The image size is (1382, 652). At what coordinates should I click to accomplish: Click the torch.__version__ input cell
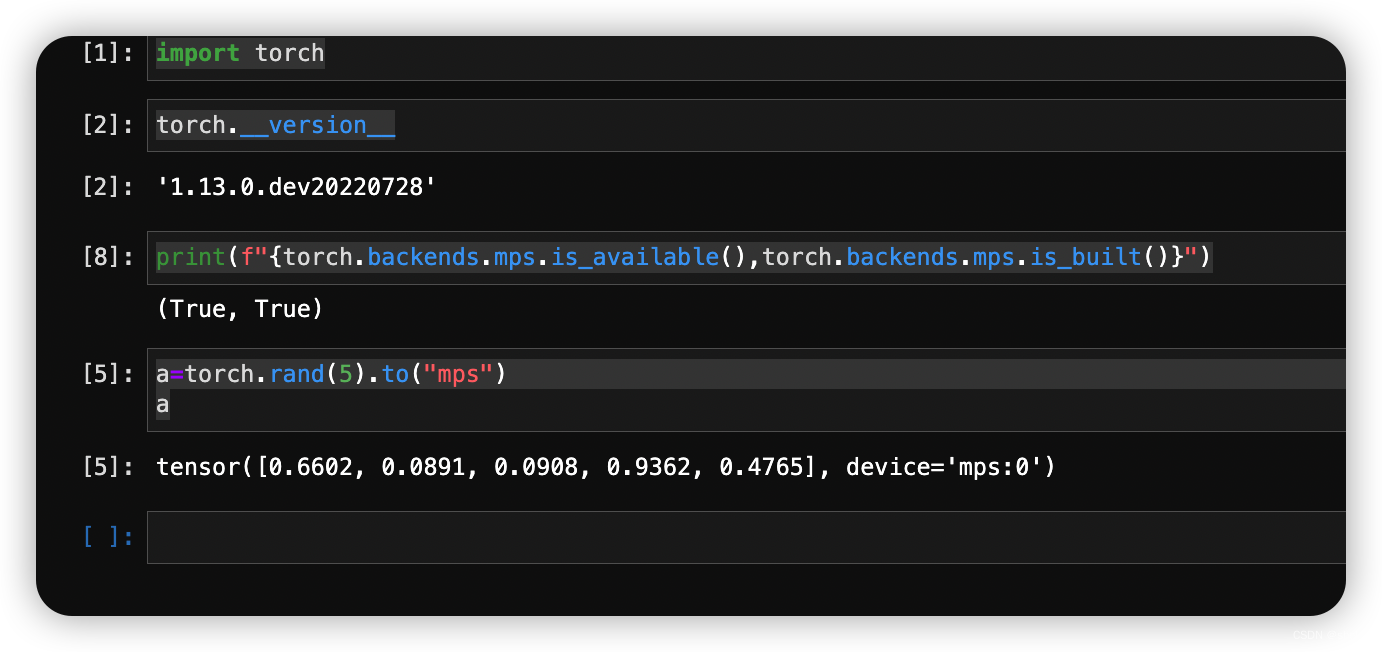pos(746,125)
